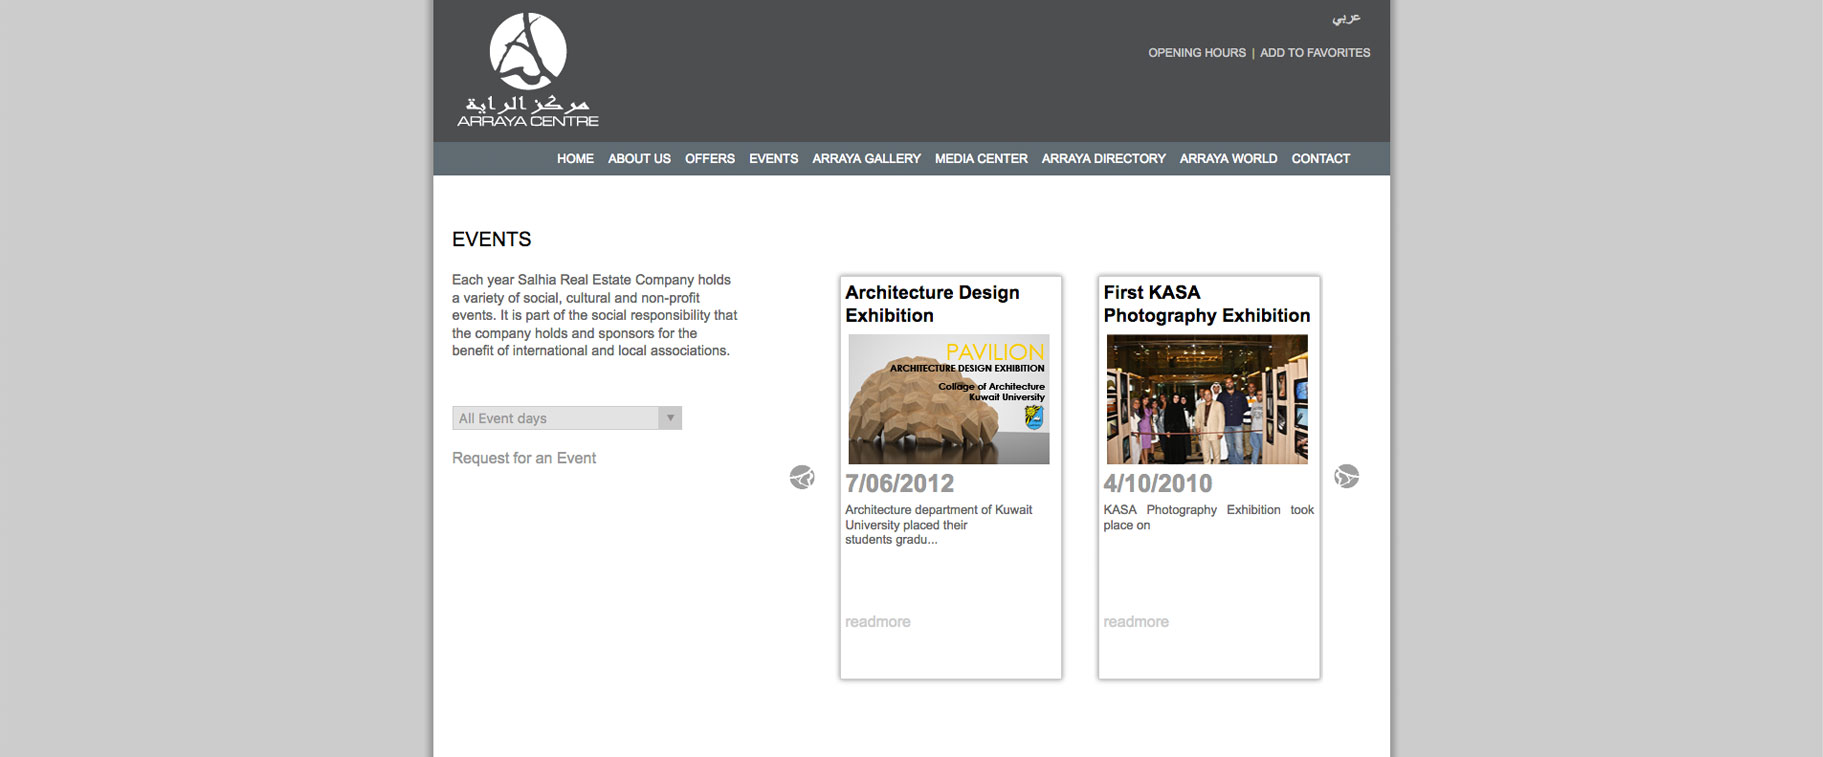Go to previous events with left arrow
Image resolution: width=1823 pixels, height=757 pixels.
(802, 477)
